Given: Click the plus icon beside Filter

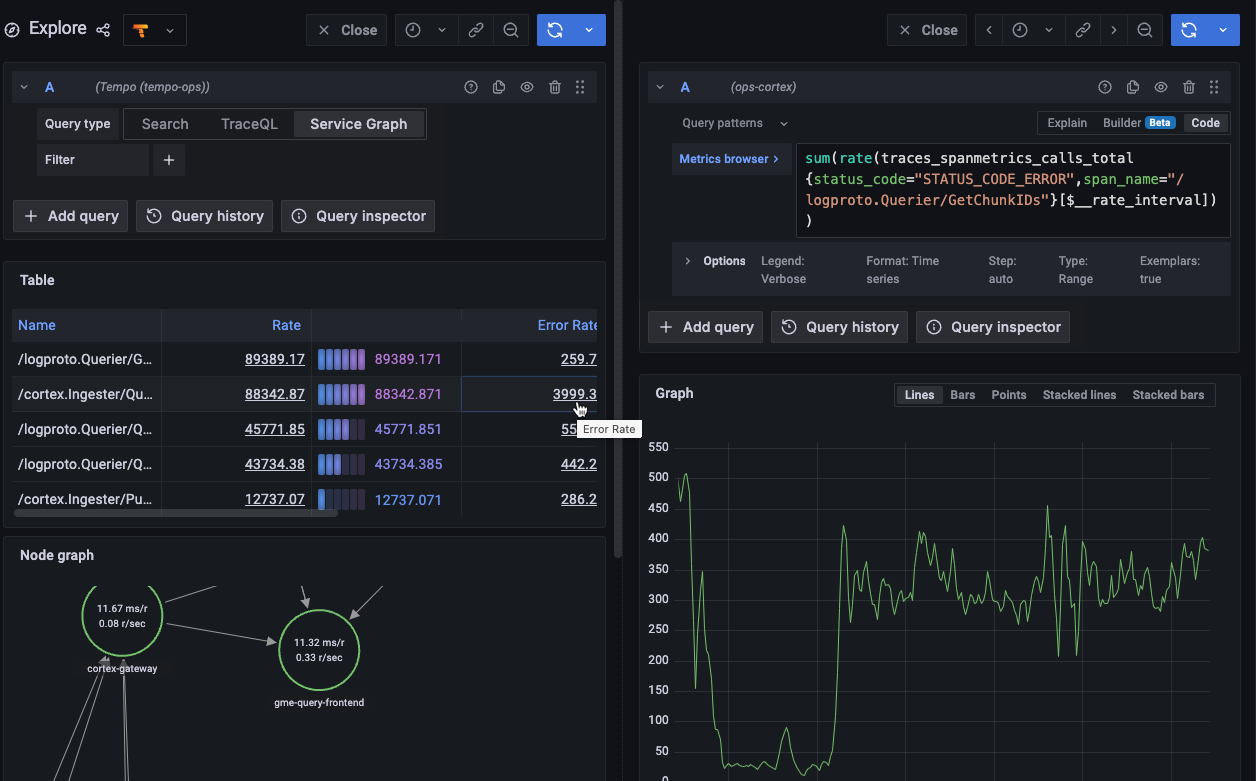Looking at the screenshot, I should point(168,160).
